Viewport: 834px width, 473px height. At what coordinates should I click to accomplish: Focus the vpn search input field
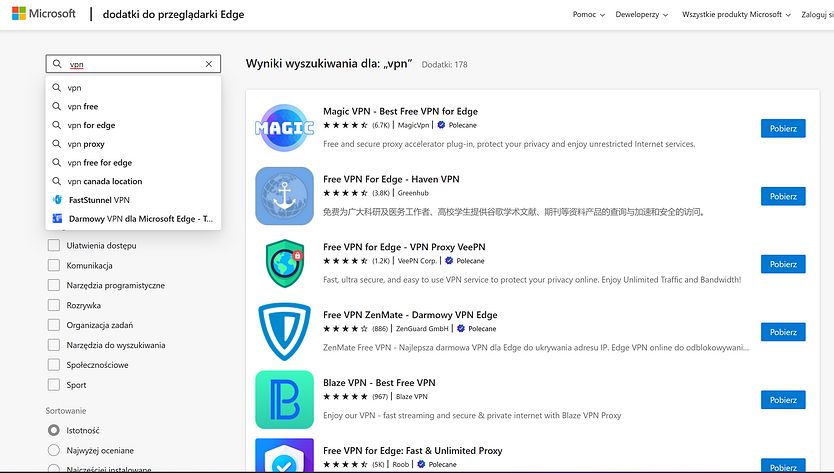(x=133, y=64)
